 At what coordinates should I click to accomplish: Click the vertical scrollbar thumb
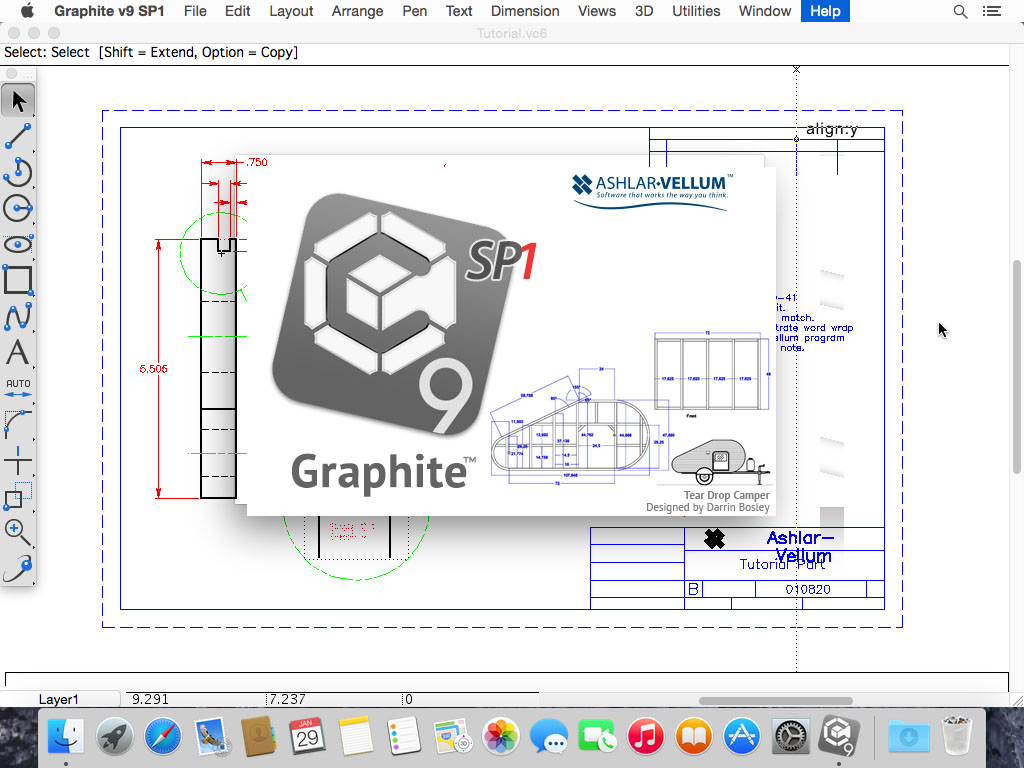click(x=1016, y=366)
